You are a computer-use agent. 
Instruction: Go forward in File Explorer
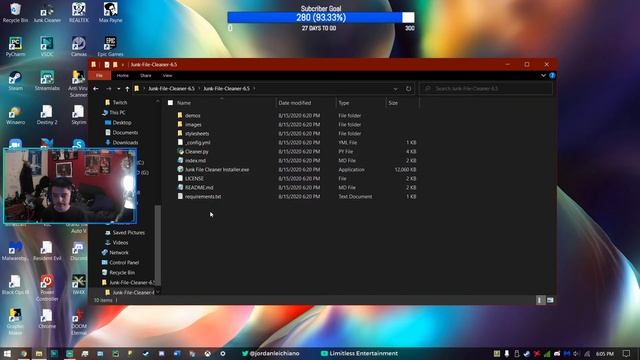tap(108, 89)
